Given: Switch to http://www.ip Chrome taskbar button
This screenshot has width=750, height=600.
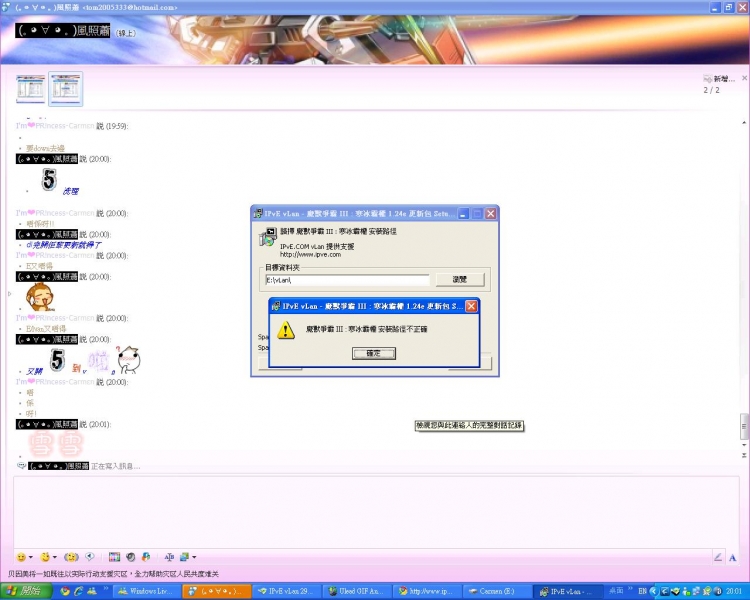Looking at the screenshot, I should [427, 591].
